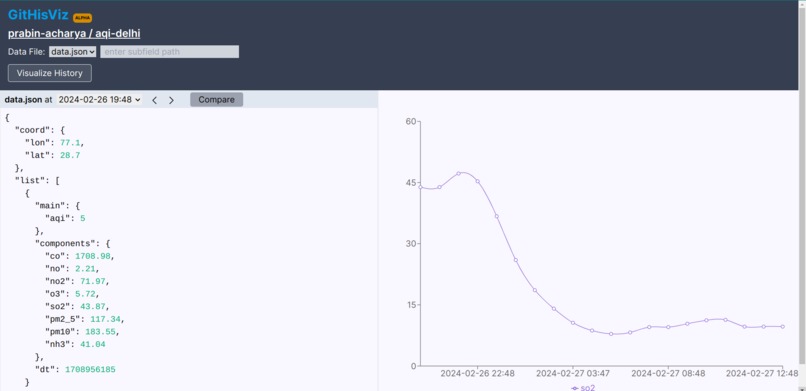The image size is (806, 391).
Task: Click the "o3" value 5.72
Action: pos(84,294)
